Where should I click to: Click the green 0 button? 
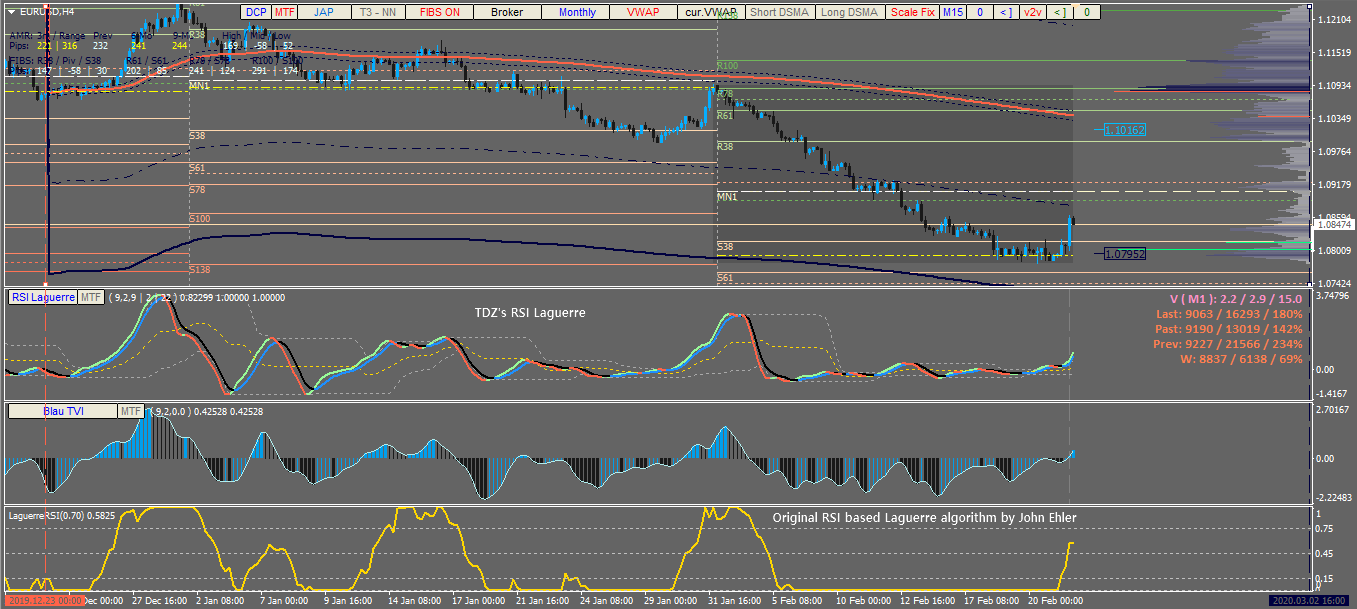coord(1087,12)
